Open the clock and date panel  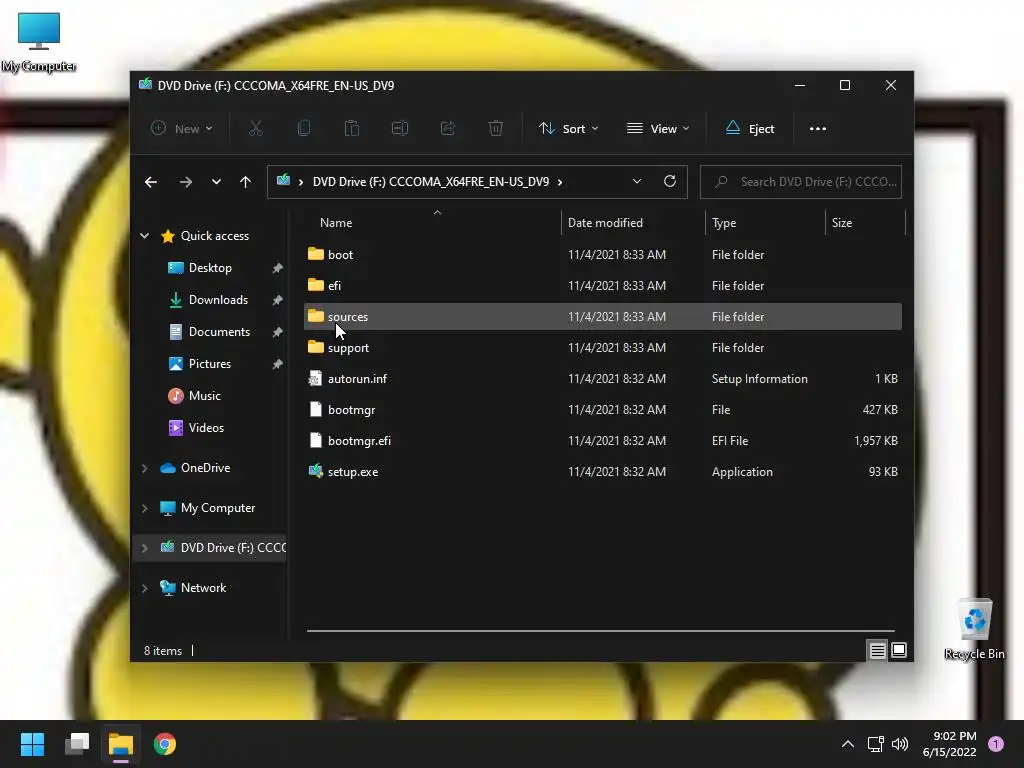[x=950, y=744]
